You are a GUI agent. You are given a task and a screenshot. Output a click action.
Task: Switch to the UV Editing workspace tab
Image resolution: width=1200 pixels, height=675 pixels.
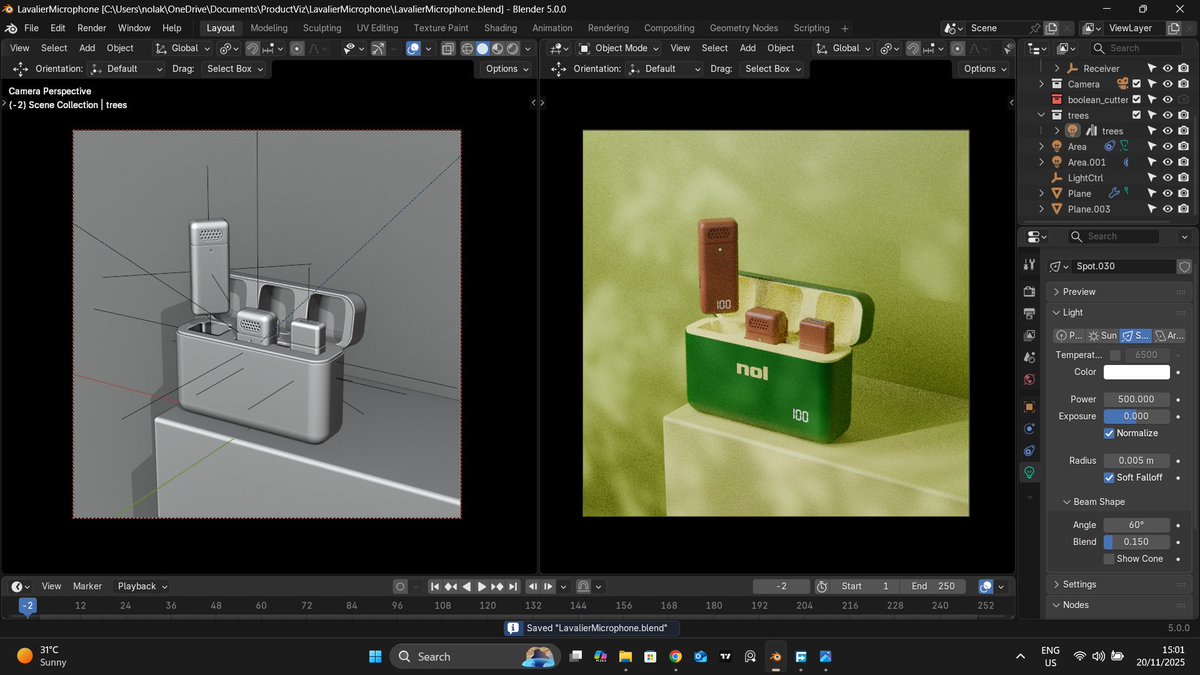click(377, 28)
